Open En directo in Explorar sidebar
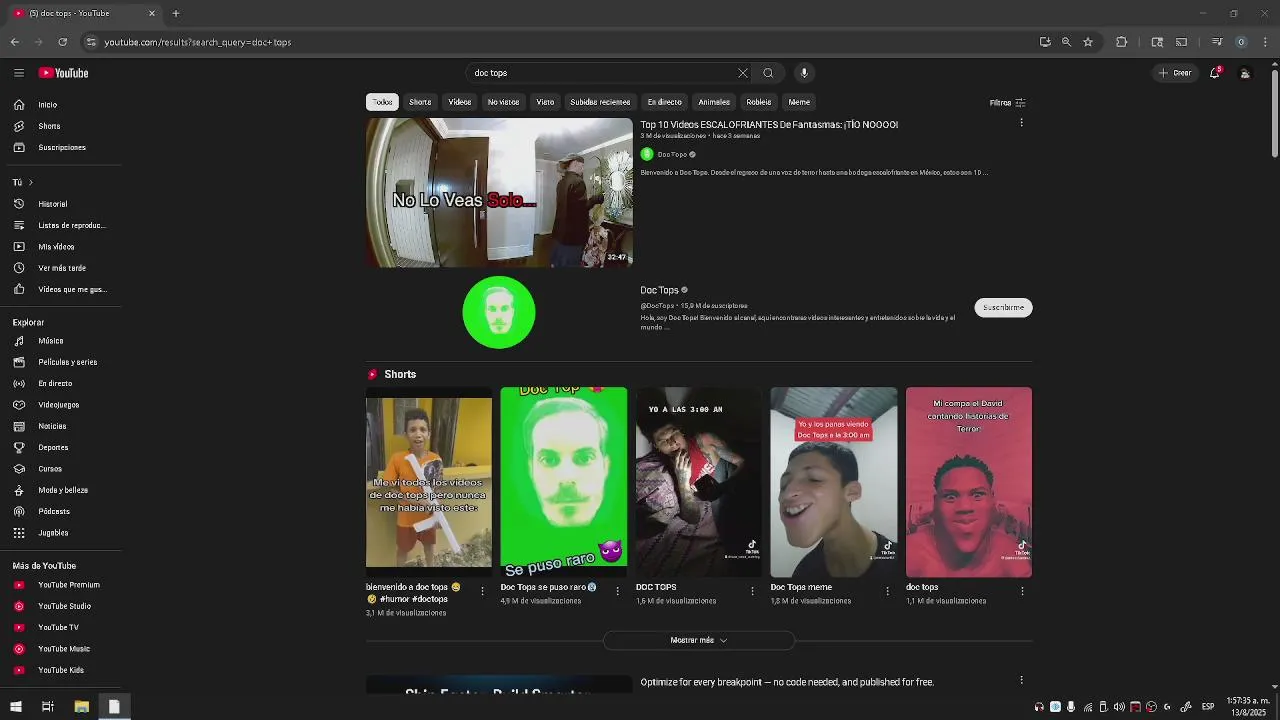Screen dimensions: 1280x720 click(66, 383)
